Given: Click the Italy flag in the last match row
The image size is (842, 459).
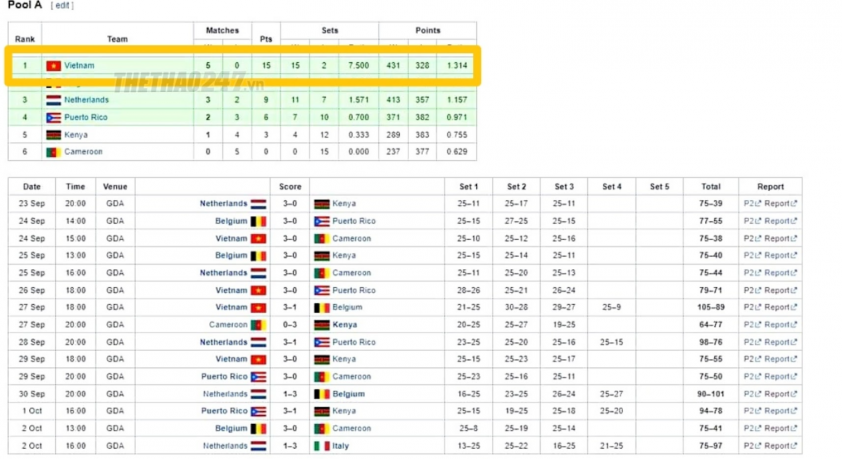Looking at the screenshot, I should click(322, 446).
